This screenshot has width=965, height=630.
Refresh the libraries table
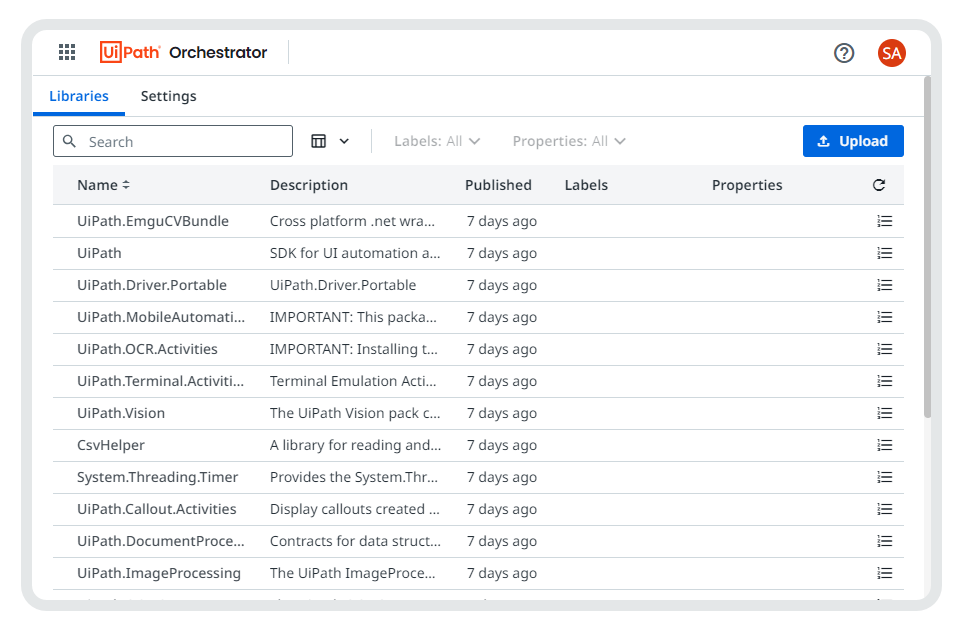878,185
